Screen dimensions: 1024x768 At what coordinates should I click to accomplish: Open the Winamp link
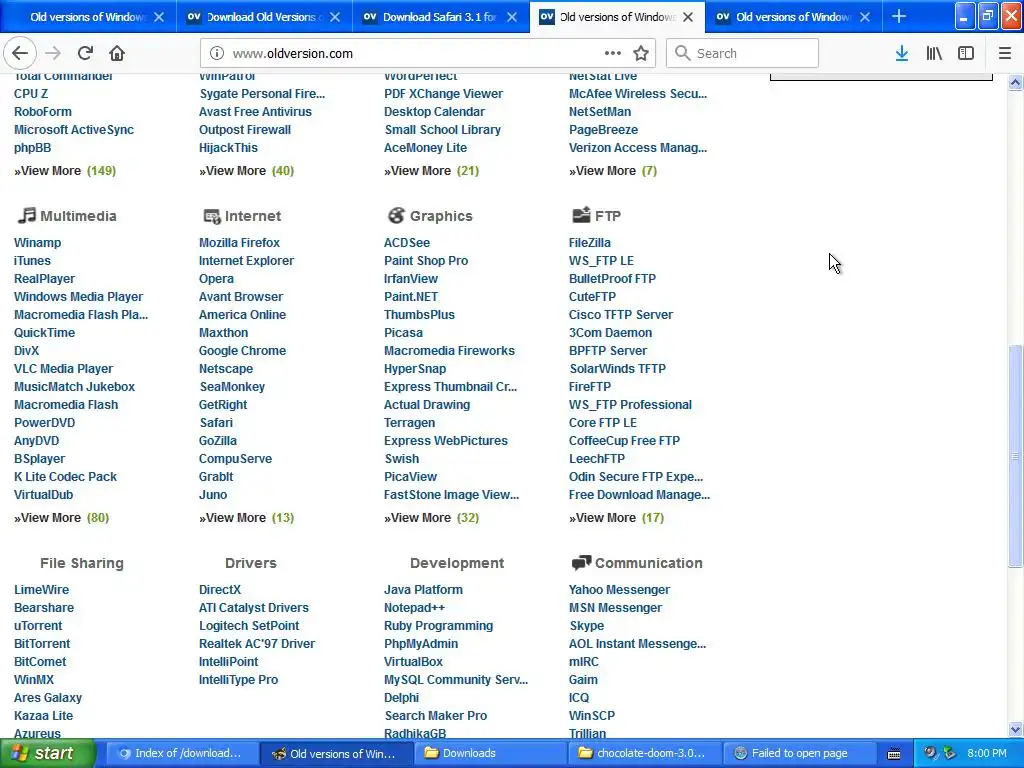pos(37,243)
